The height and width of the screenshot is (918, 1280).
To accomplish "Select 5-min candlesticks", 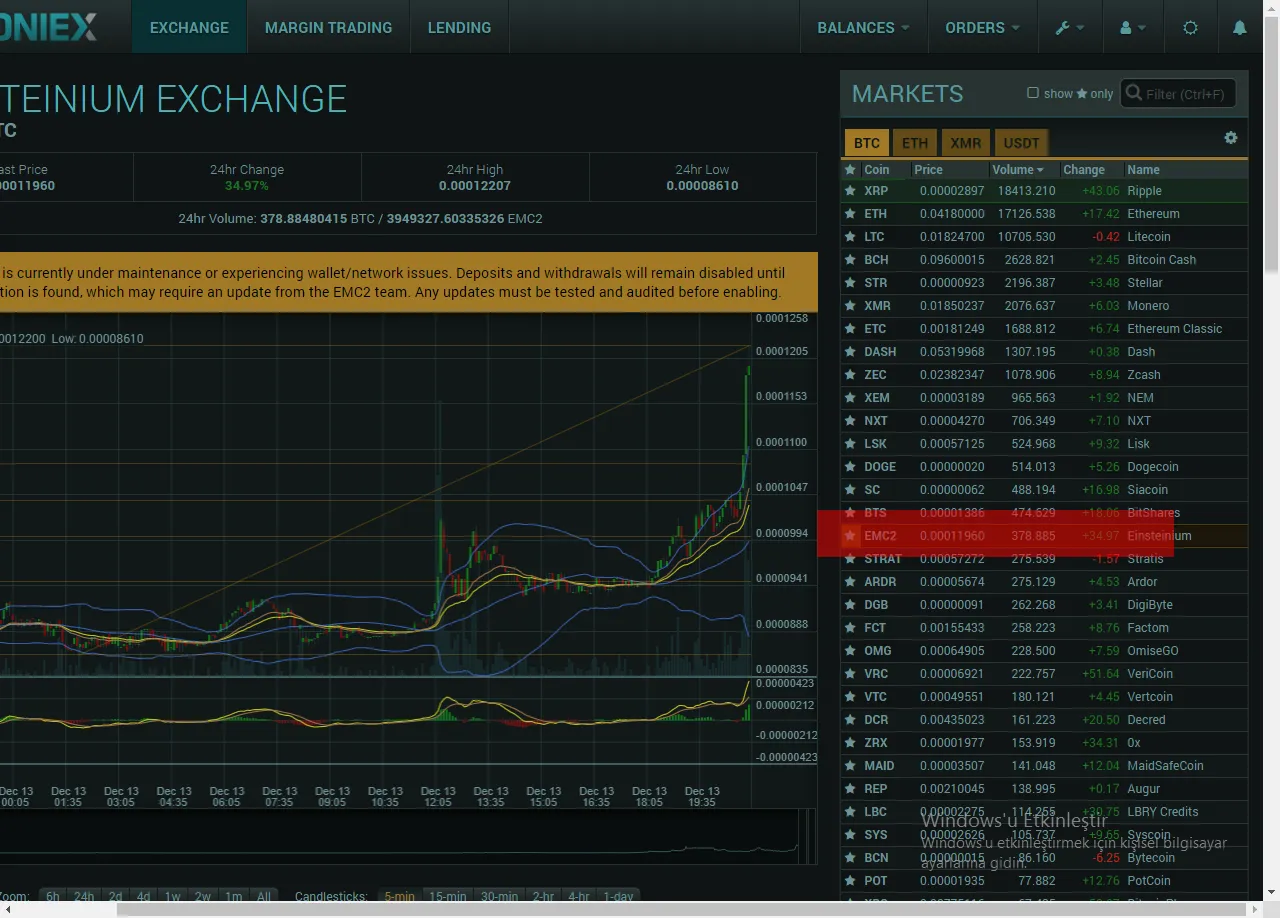I will pyautogui.click(x=400, y=897).
